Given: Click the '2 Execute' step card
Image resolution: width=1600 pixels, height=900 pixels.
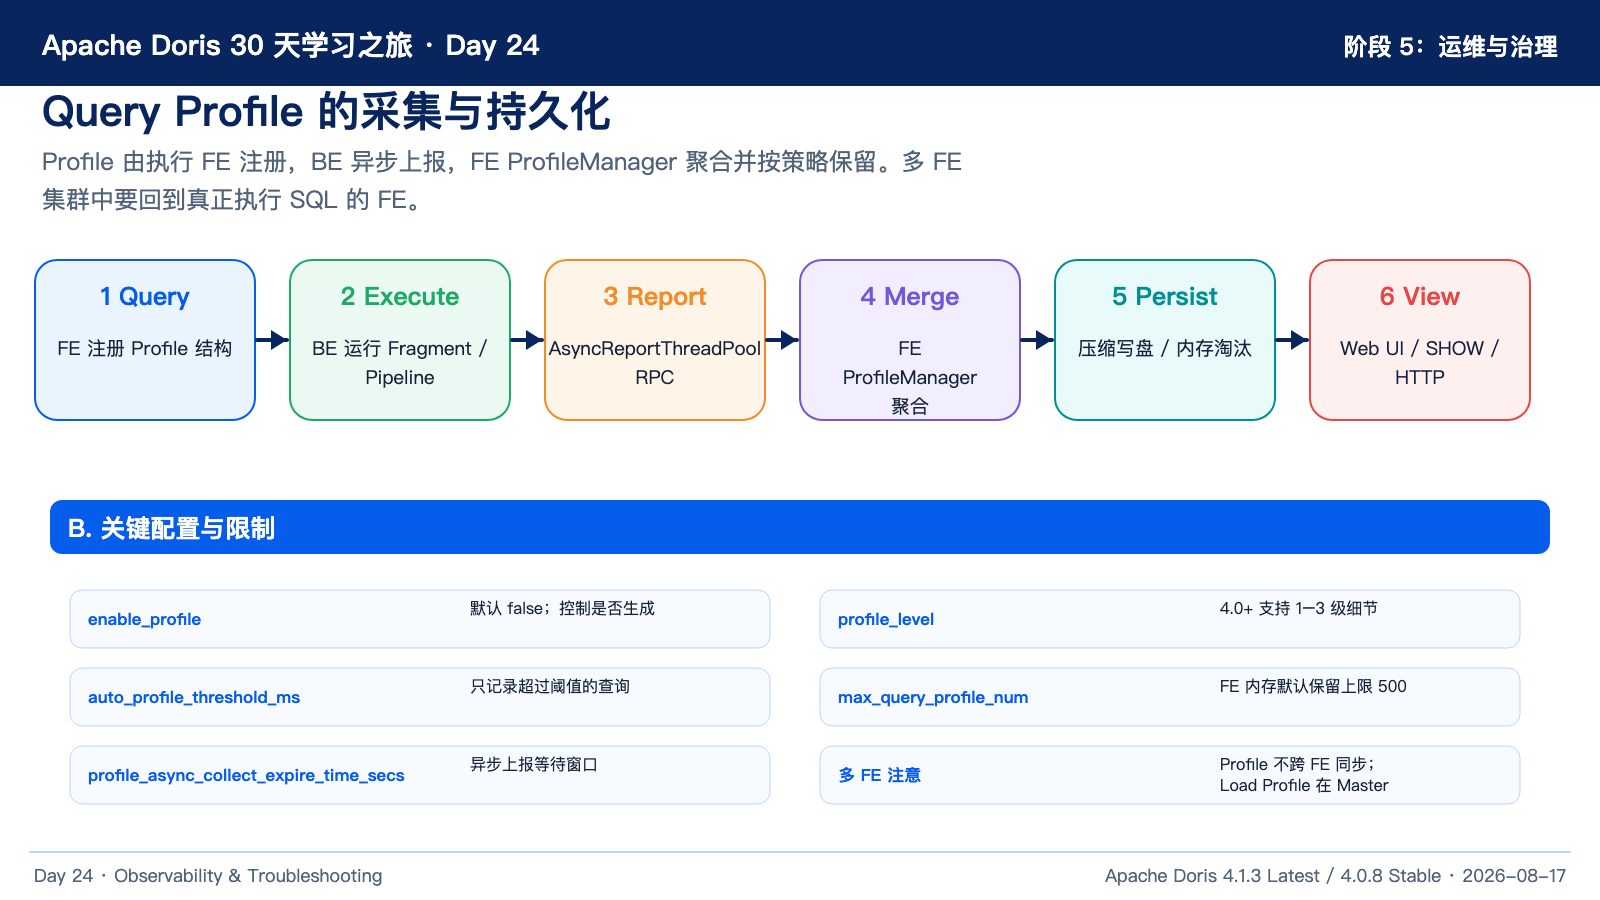Looking at the screenshot, I should pos(400,340).
